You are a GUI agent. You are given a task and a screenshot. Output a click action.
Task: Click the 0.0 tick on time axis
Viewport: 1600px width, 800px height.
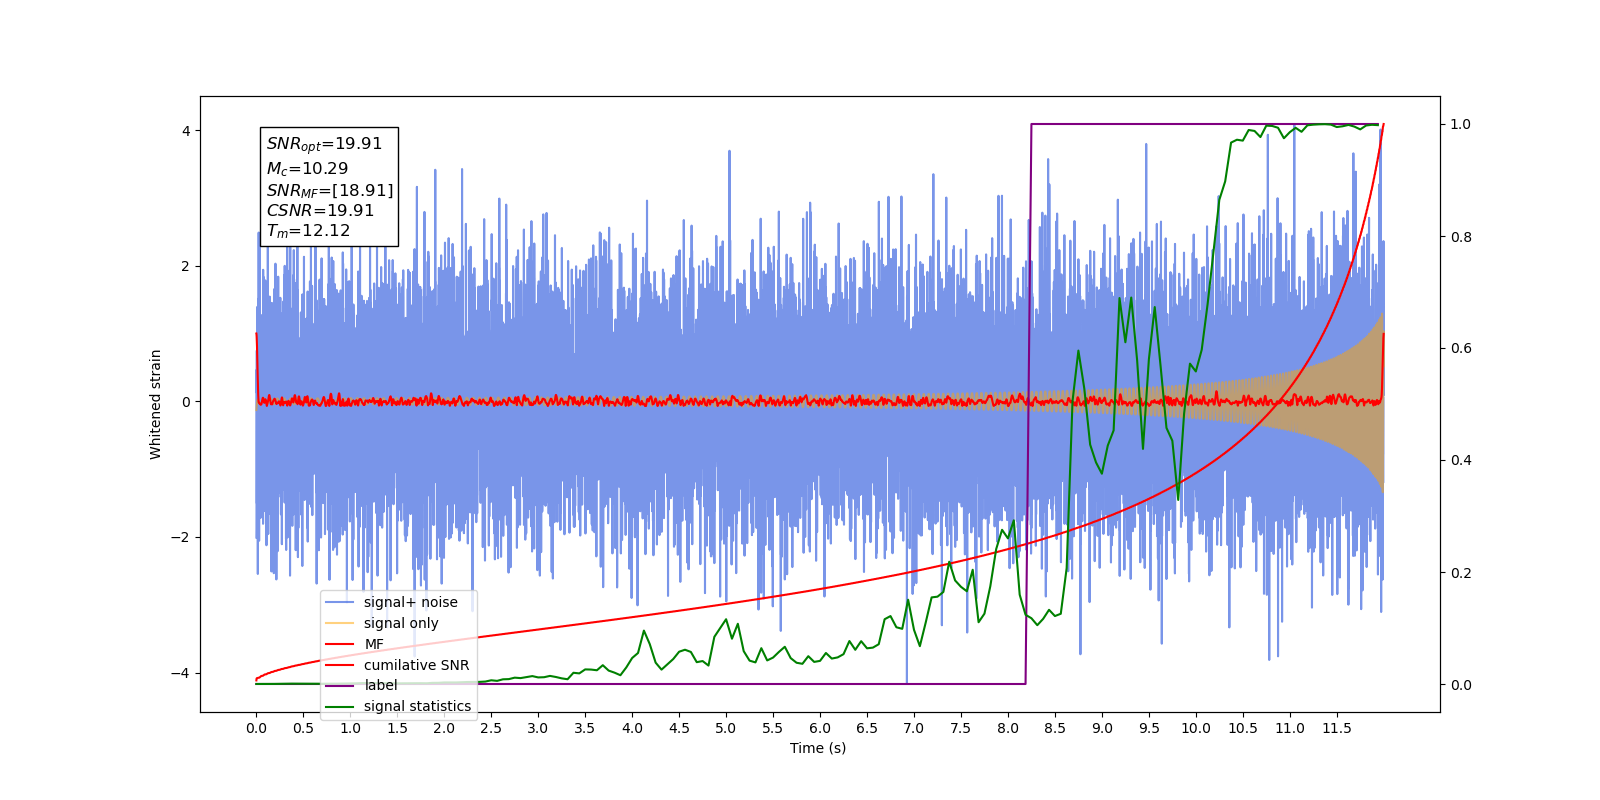(256, 728)
